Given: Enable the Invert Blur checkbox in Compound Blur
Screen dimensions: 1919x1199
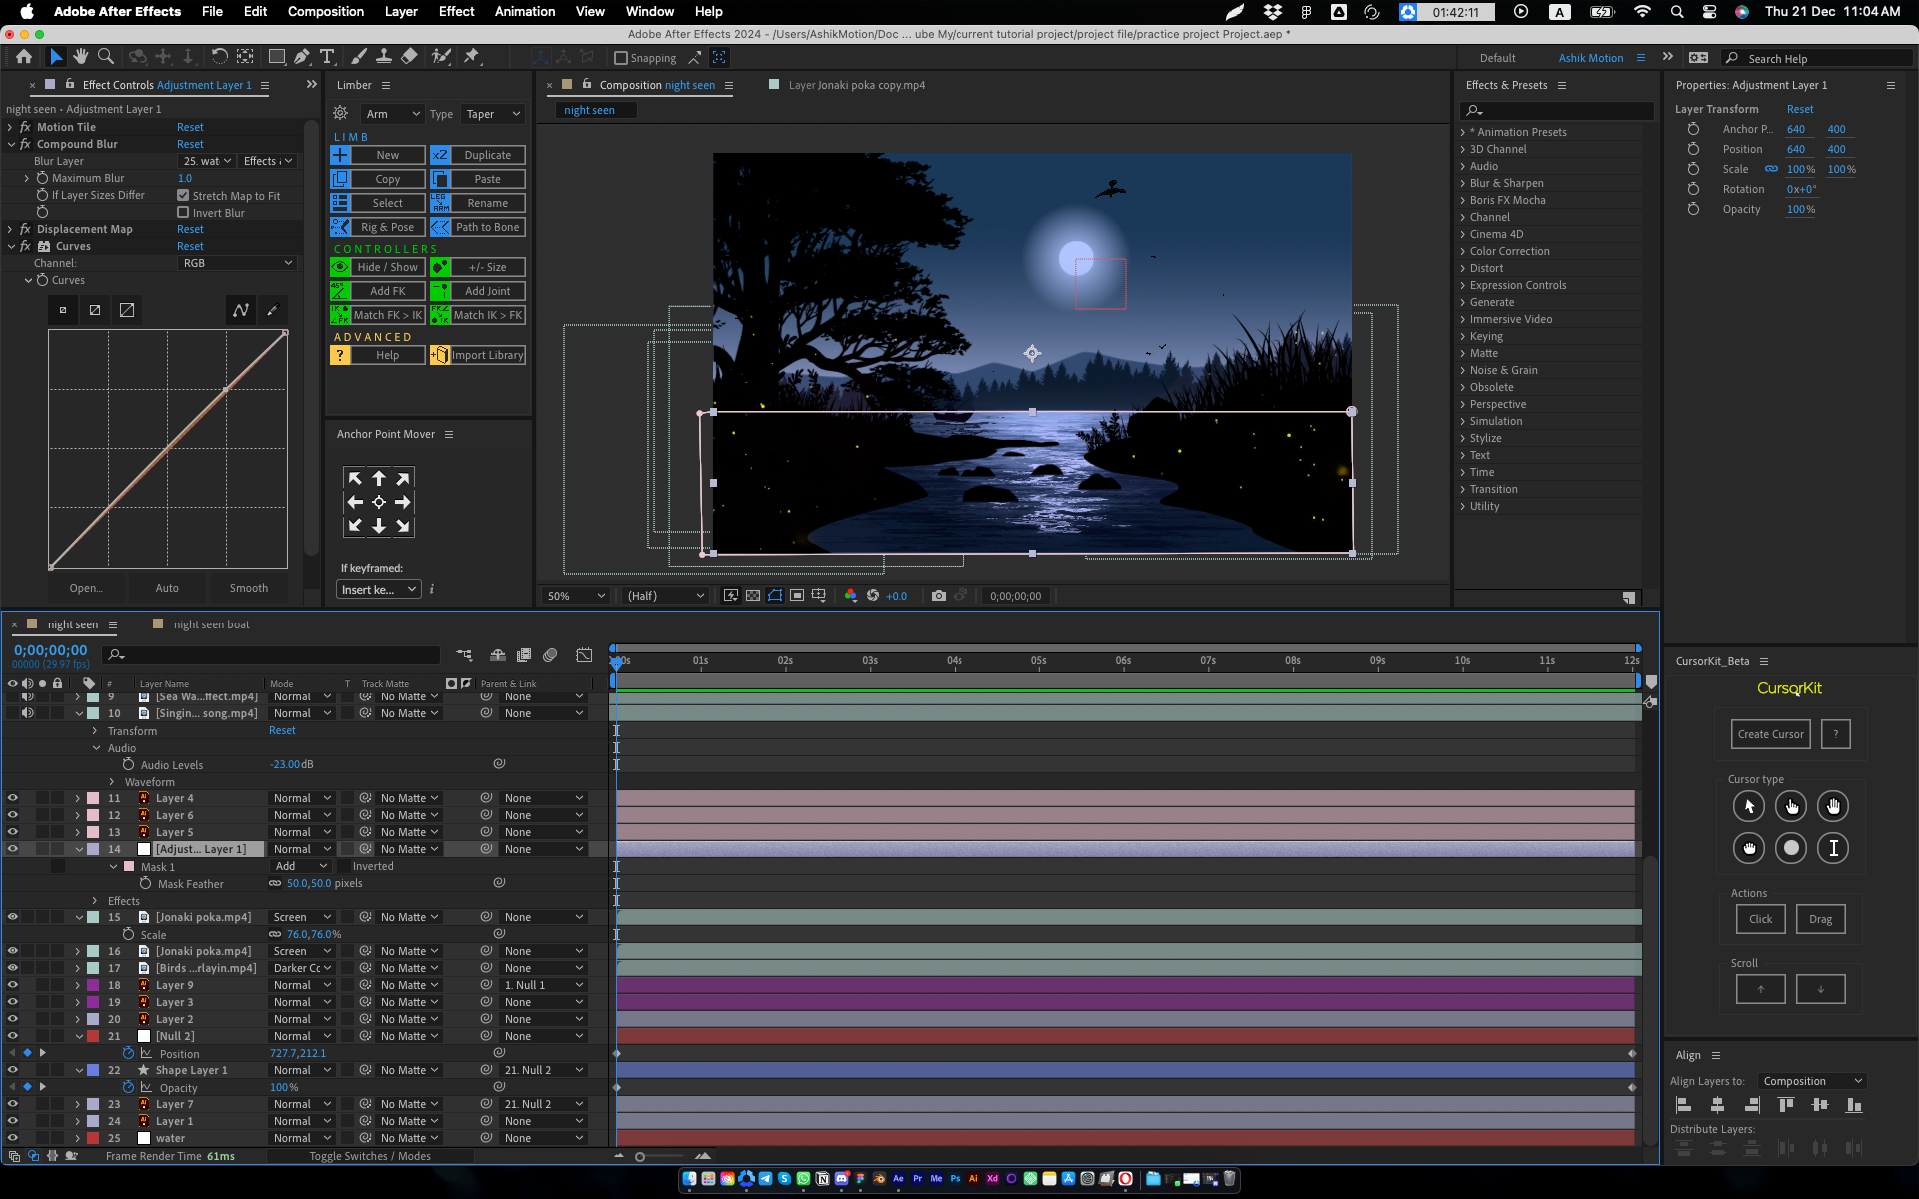Looking at the screenshot, I should point(183,212).
